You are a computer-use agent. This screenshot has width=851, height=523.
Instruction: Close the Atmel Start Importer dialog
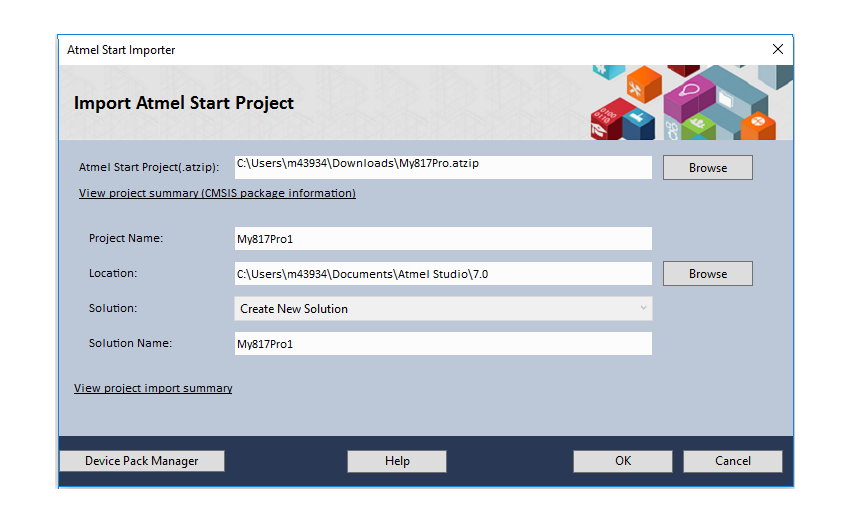[778, 49]
